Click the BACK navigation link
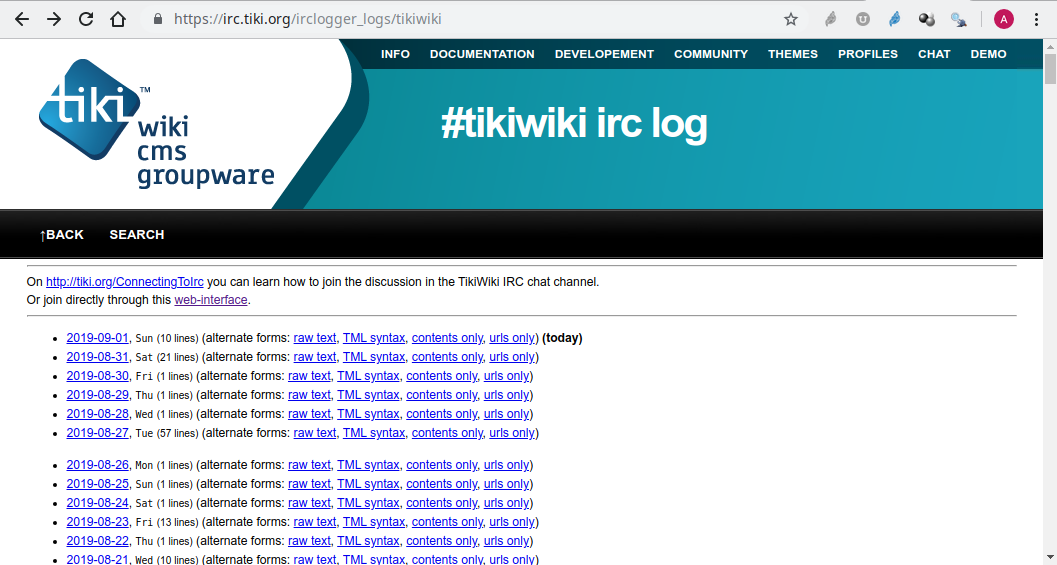The image size is (1057, 565). tap(61, 235)
